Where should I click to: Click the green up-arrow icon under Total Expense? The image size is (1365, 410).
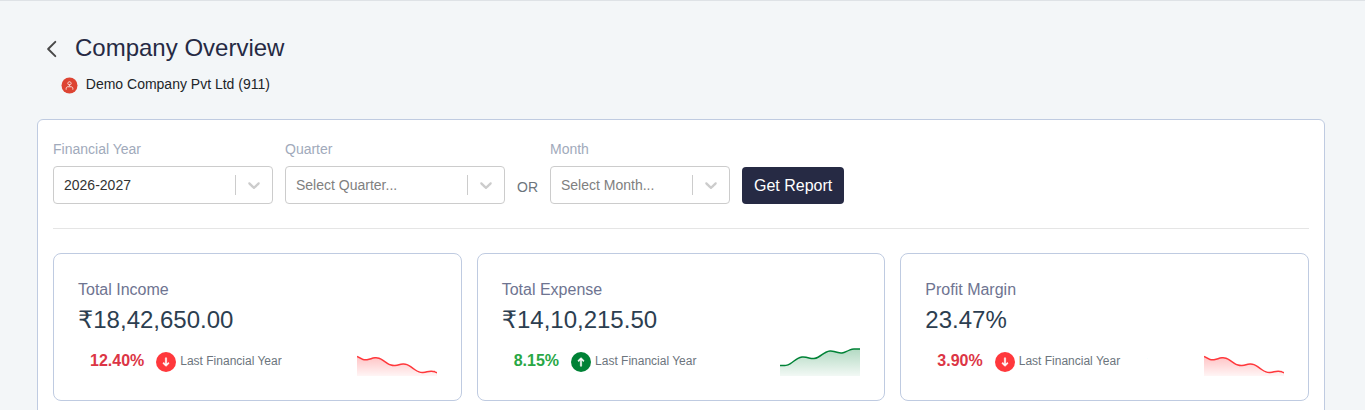point(581,362)
